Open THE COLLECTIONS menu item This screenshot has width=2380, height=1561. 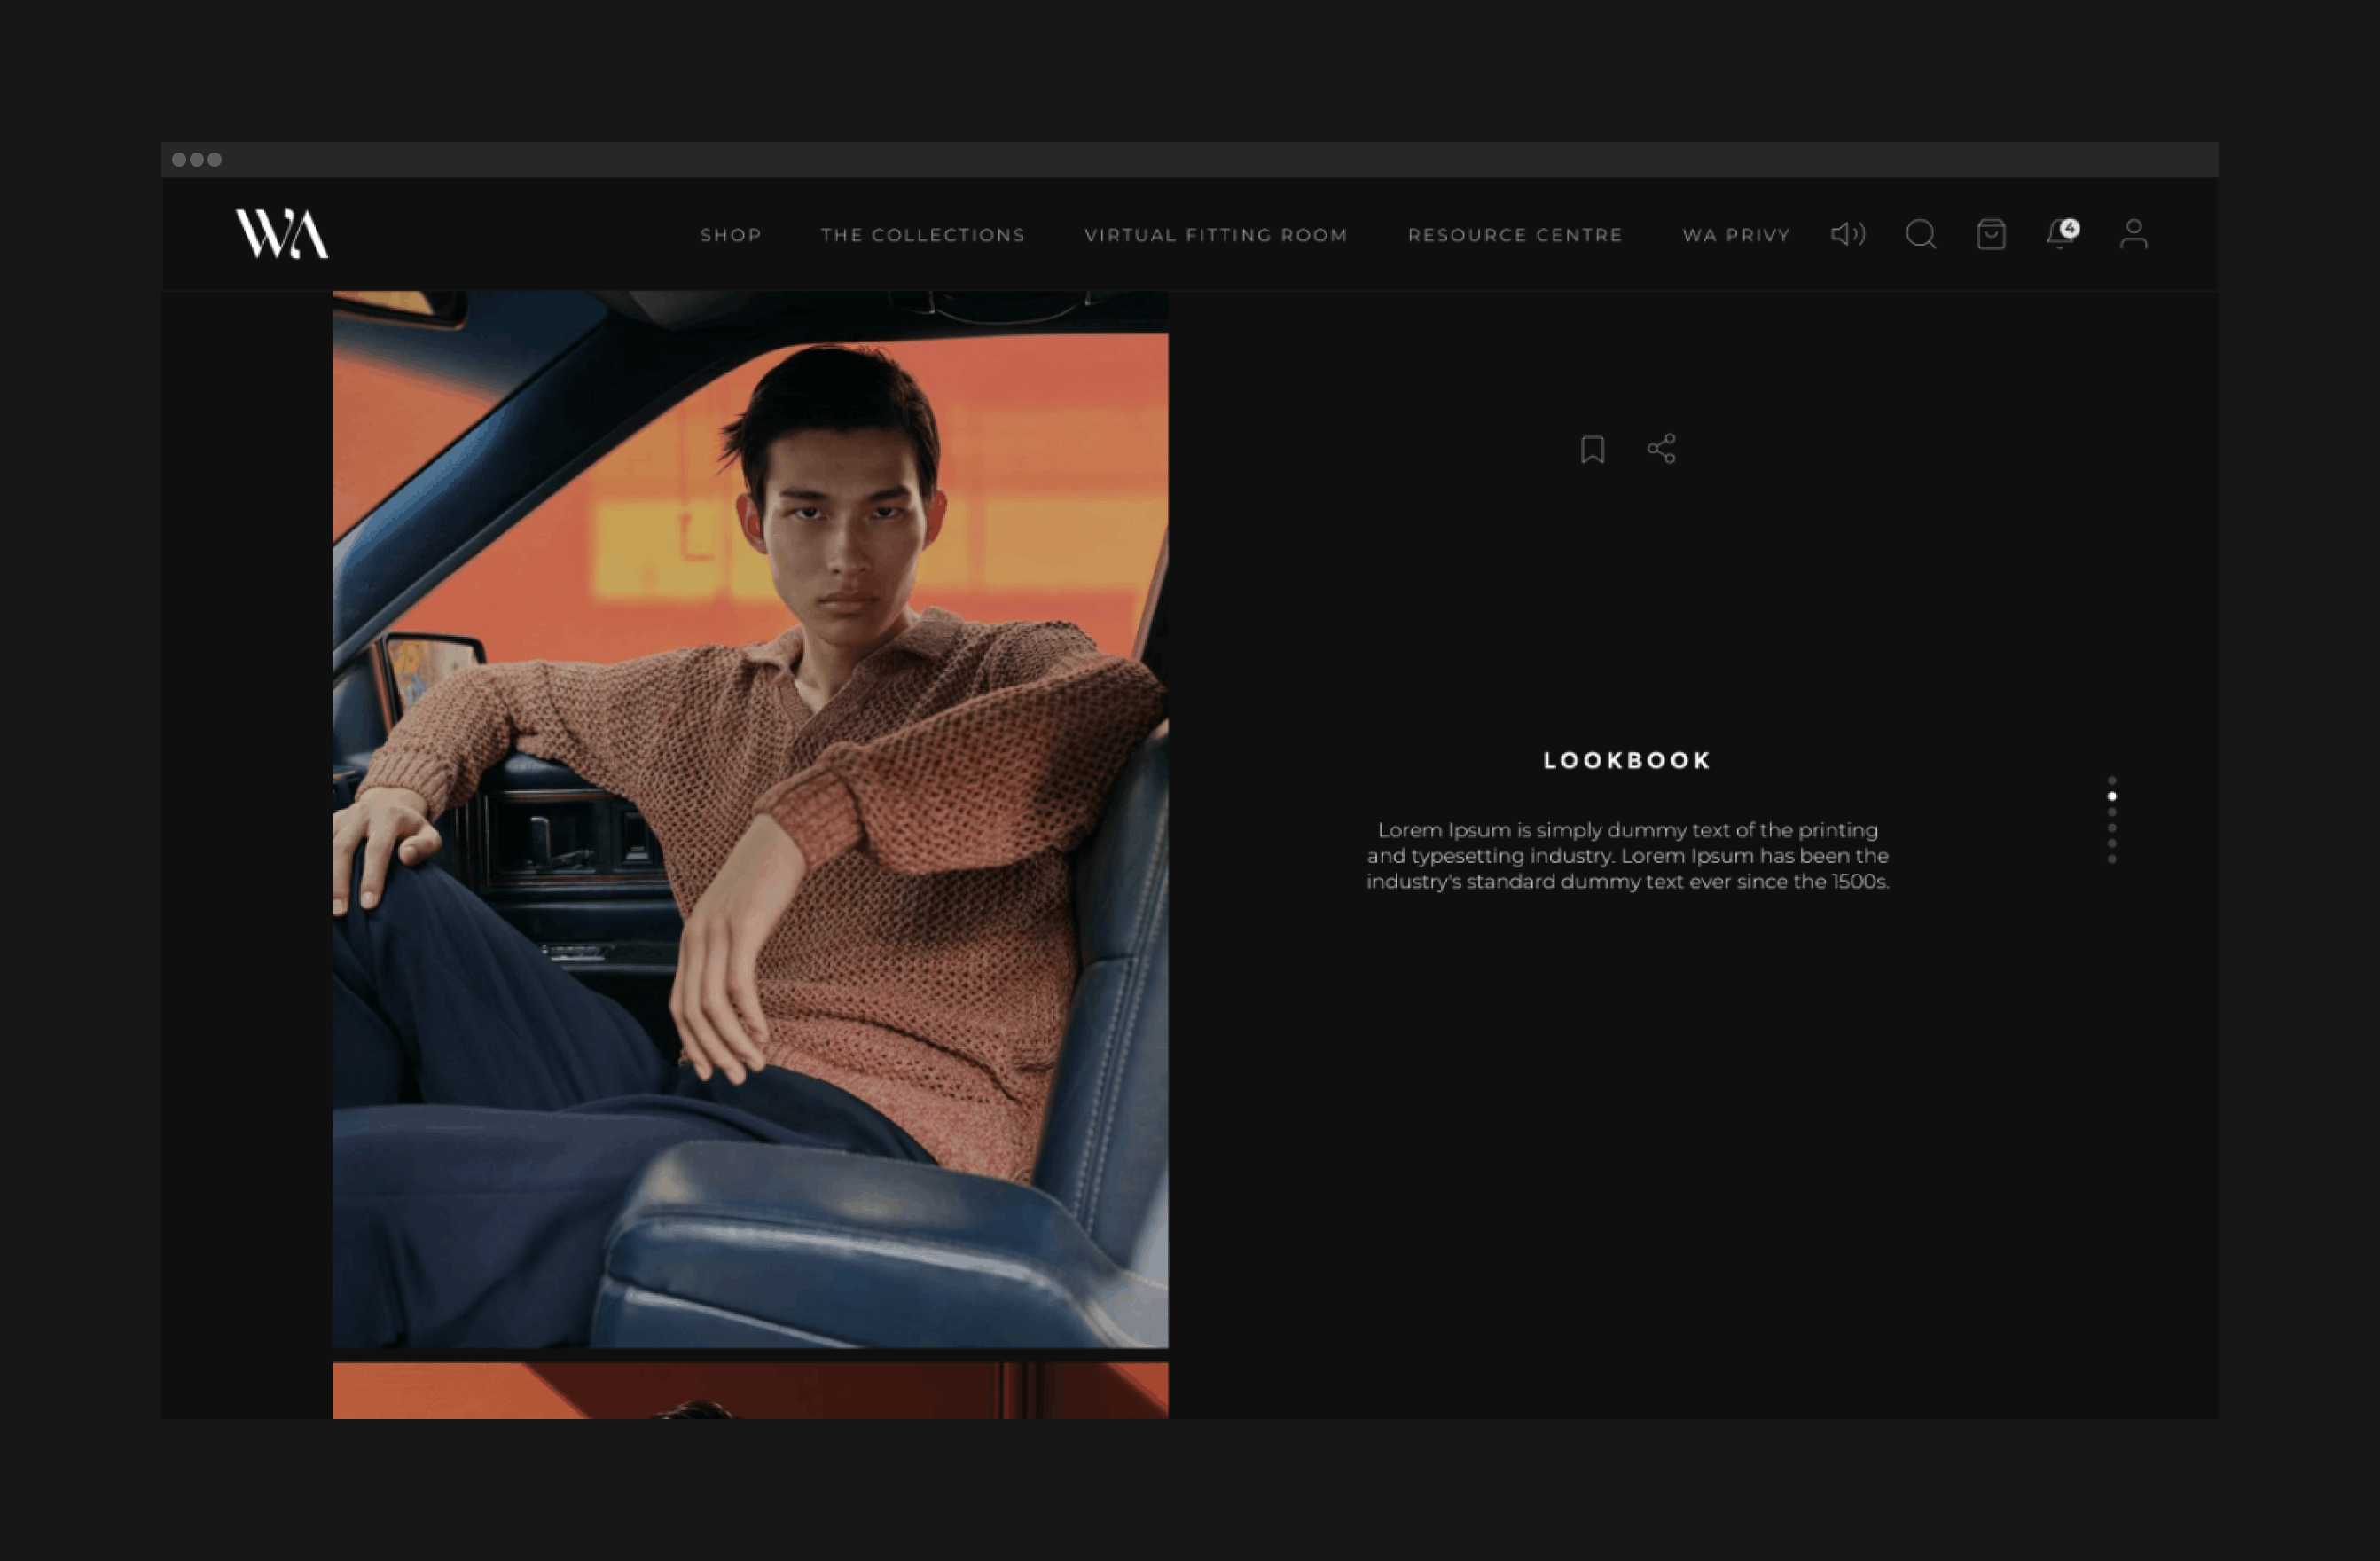(923, 235)
